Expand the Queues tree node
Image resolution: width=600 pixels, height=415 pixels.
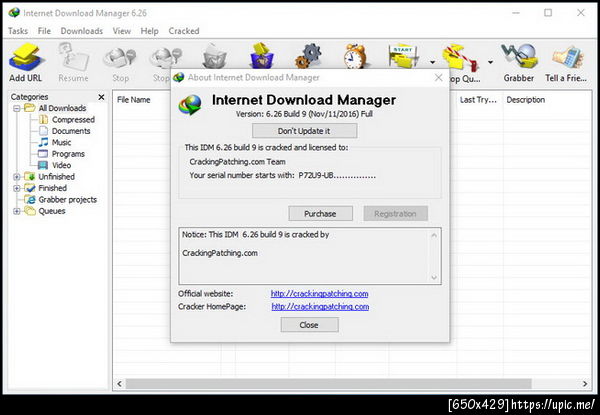pos(16,211)
